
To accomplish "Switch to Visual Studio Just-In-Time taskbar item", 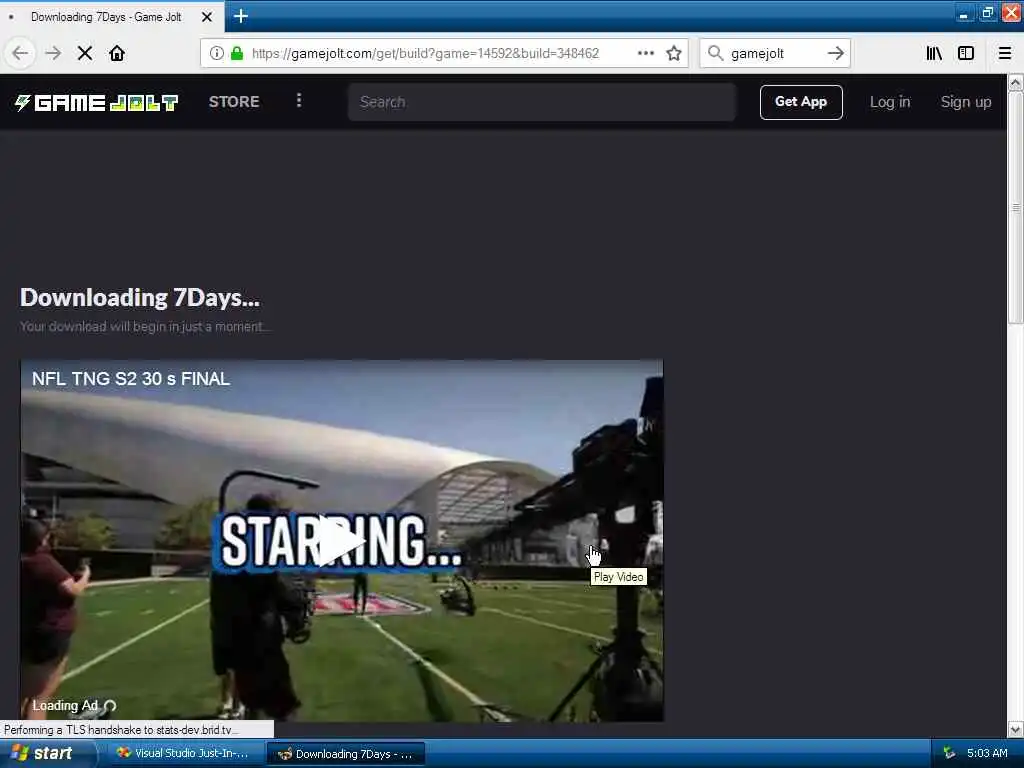I will (185, 754).
